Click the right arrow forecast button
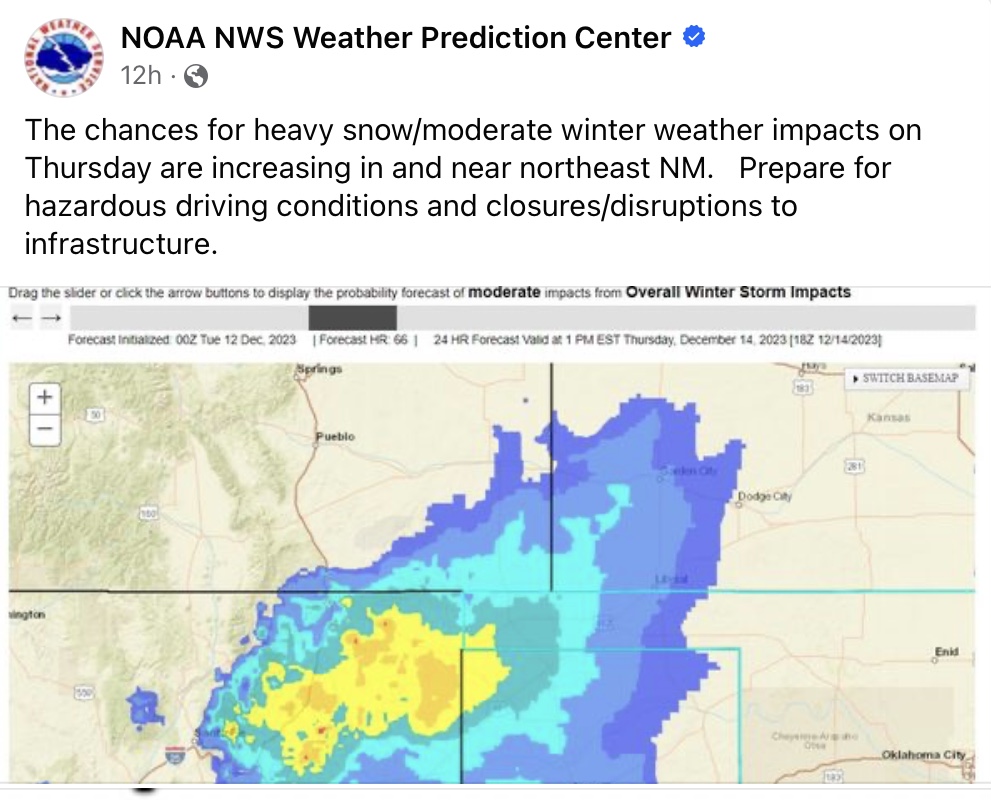991x800 pixels. (51, 318)
